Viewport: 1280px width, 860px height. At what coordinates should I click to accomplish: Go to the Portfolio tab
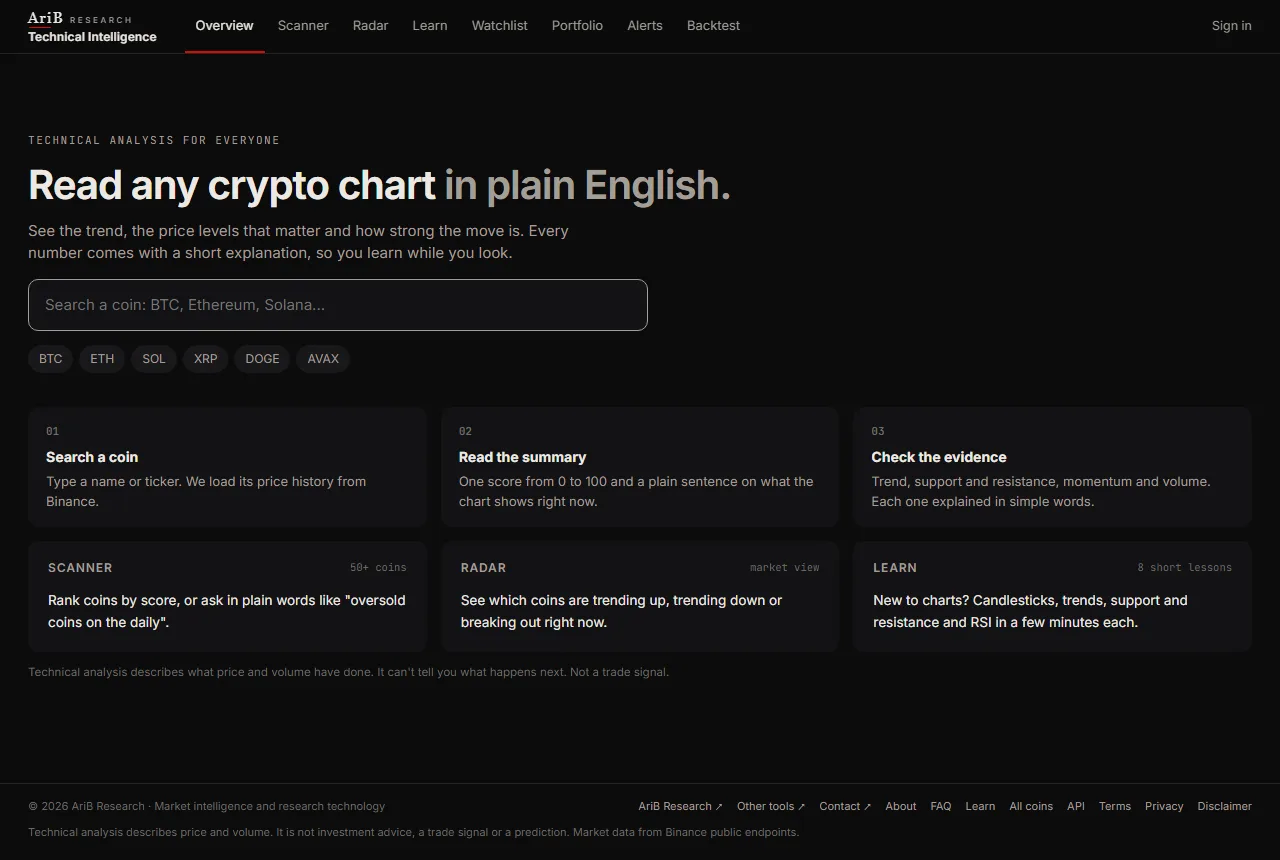point(577,26)
